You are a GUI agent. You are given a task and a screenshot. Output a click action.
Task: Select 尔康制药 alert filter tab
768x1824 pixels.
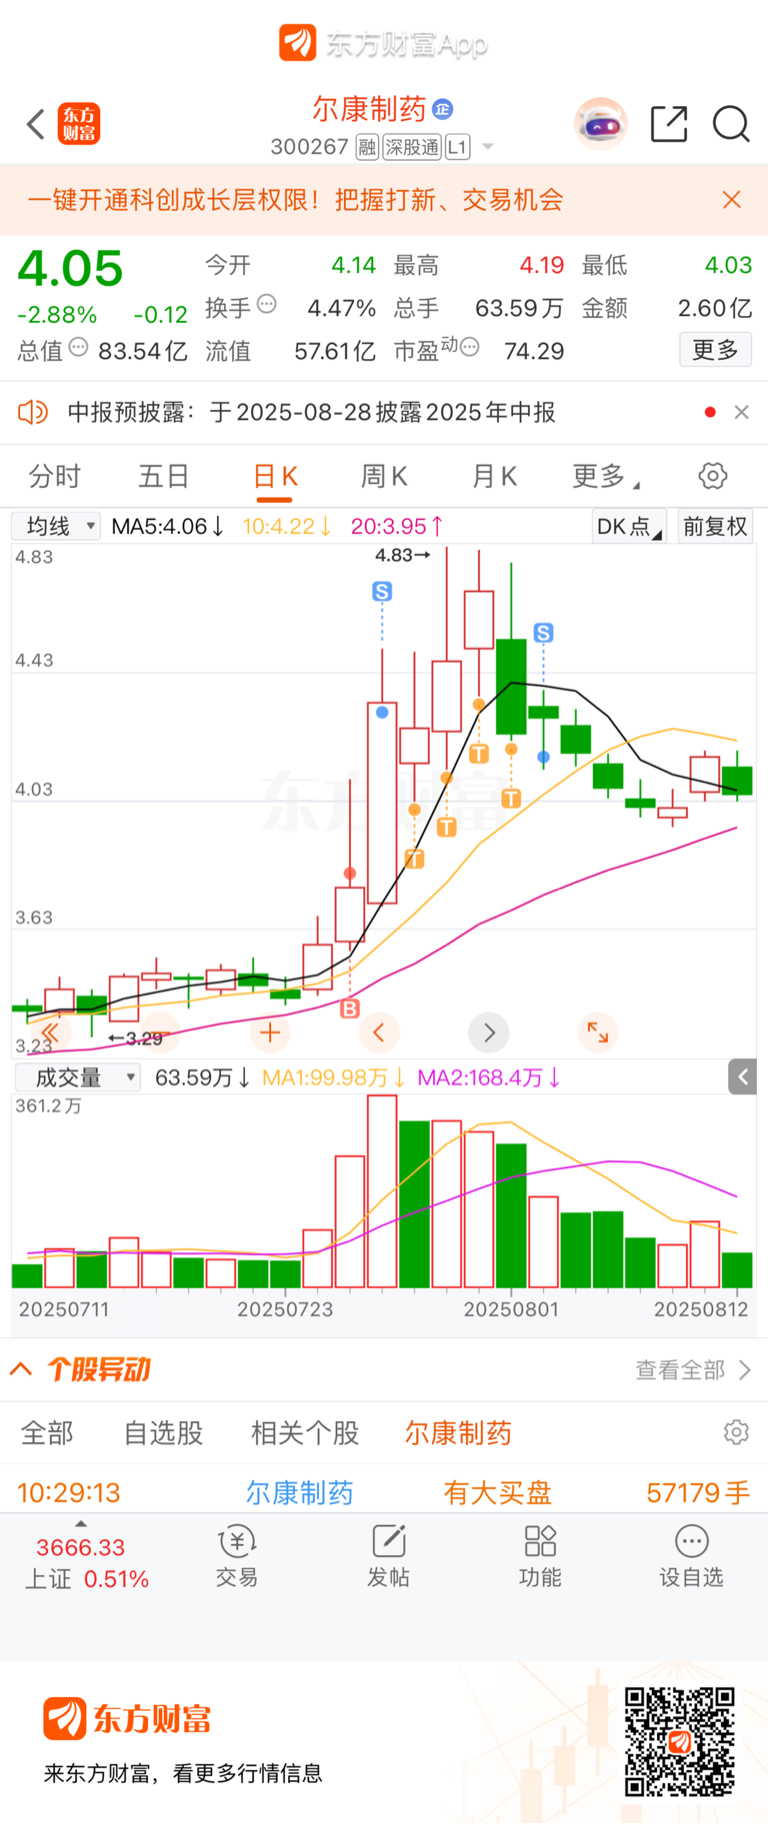tap(458, 1433)
